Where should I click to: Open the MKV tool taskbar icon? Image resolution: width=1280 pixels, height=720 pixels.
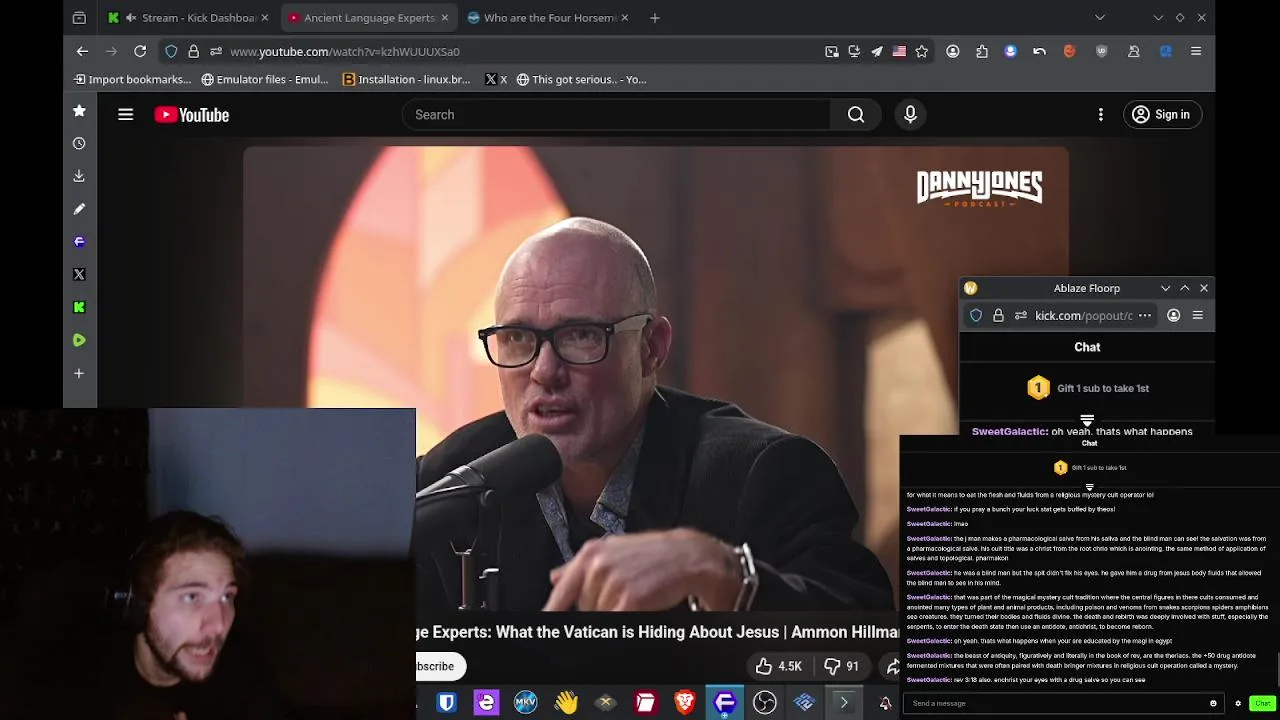pos(525,703)
